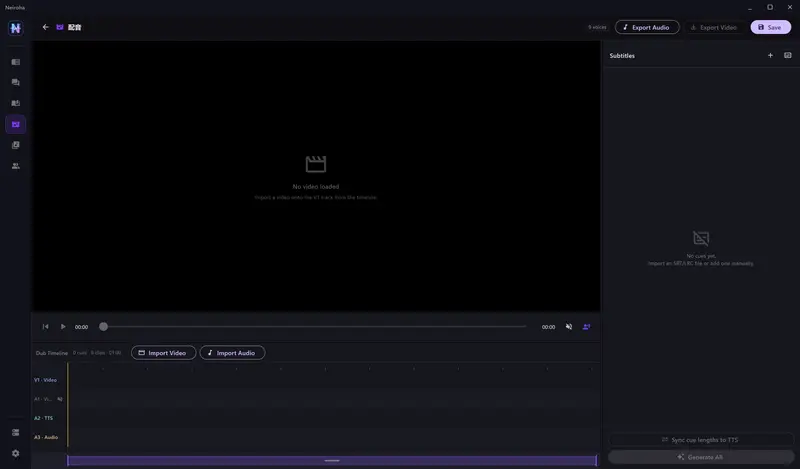Viewport: 800px width, 469px height.
Task: Toggle the voice icon beside mute button
Action: point(586,327)
